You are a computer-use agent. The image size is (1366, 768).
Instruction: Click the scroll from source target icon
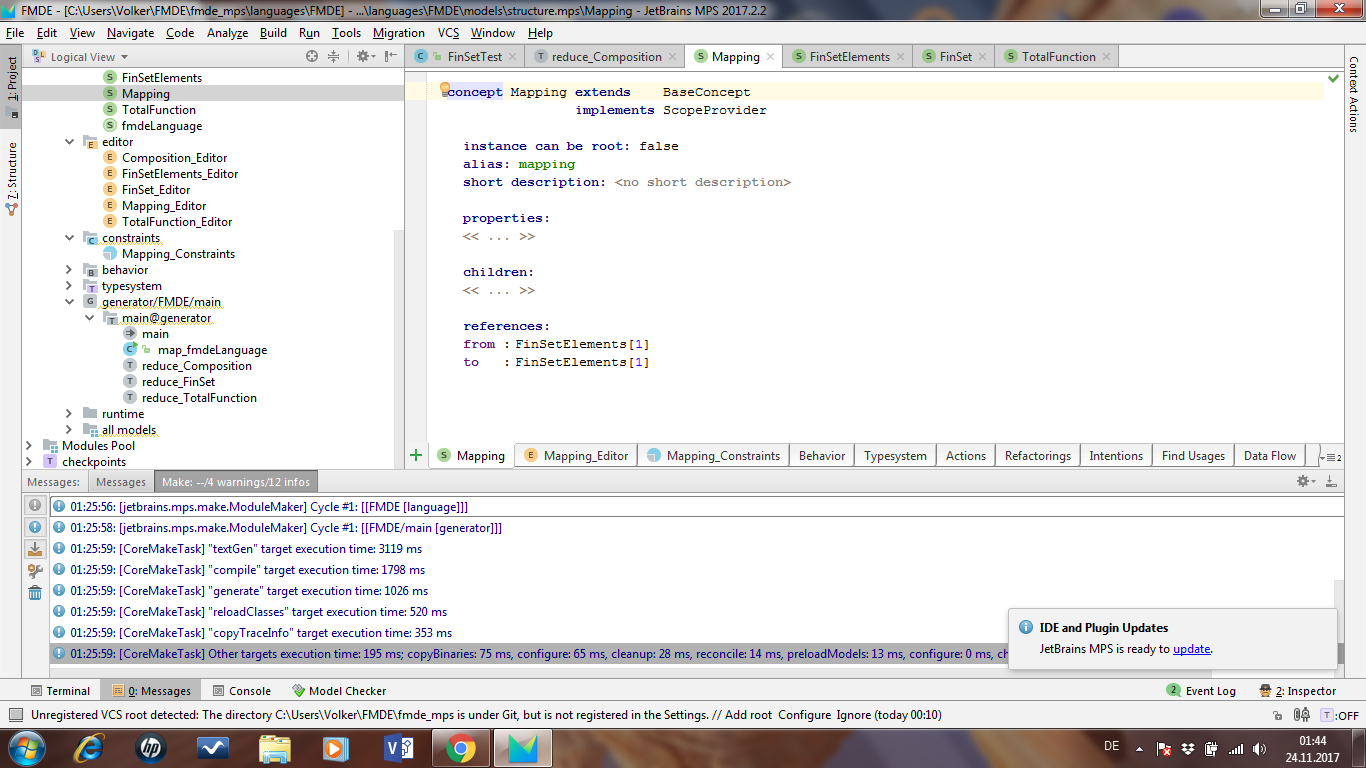tap(312, 57)
